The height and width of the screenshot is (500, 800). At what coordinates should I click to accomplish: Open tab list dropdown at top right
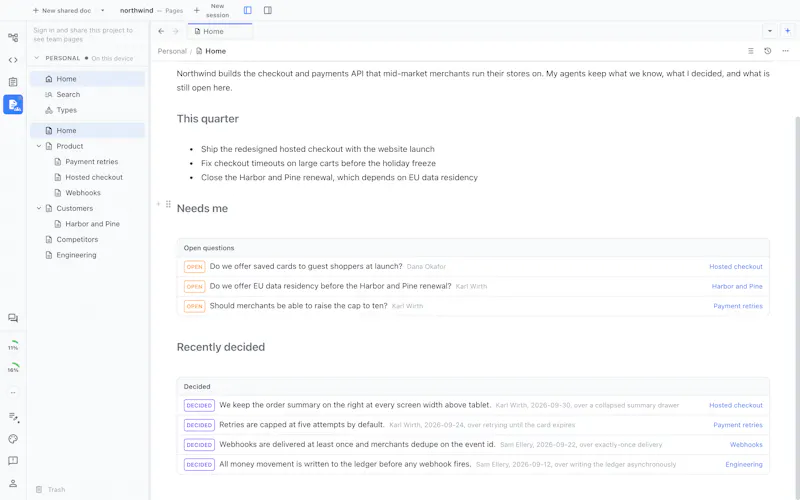(770, 31)
